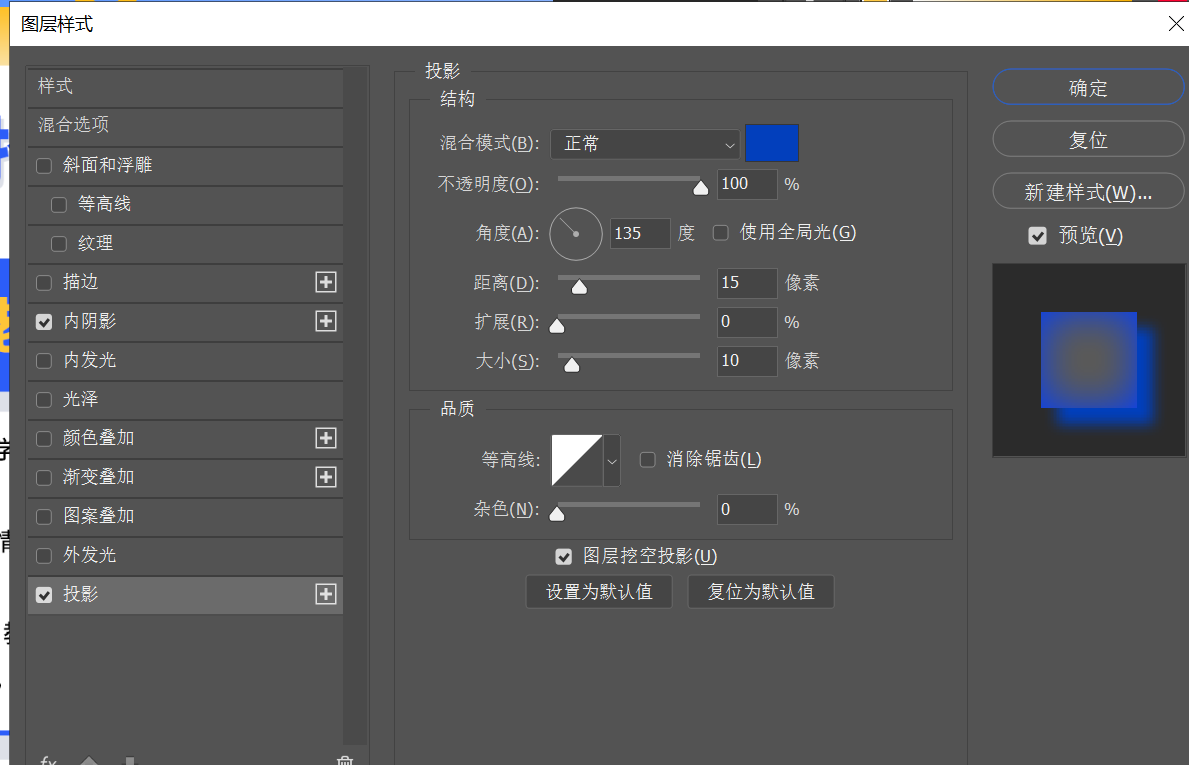Open the 混合选项 section
The width and height of the screenshot is (1189, 765).
click(185, 125)
